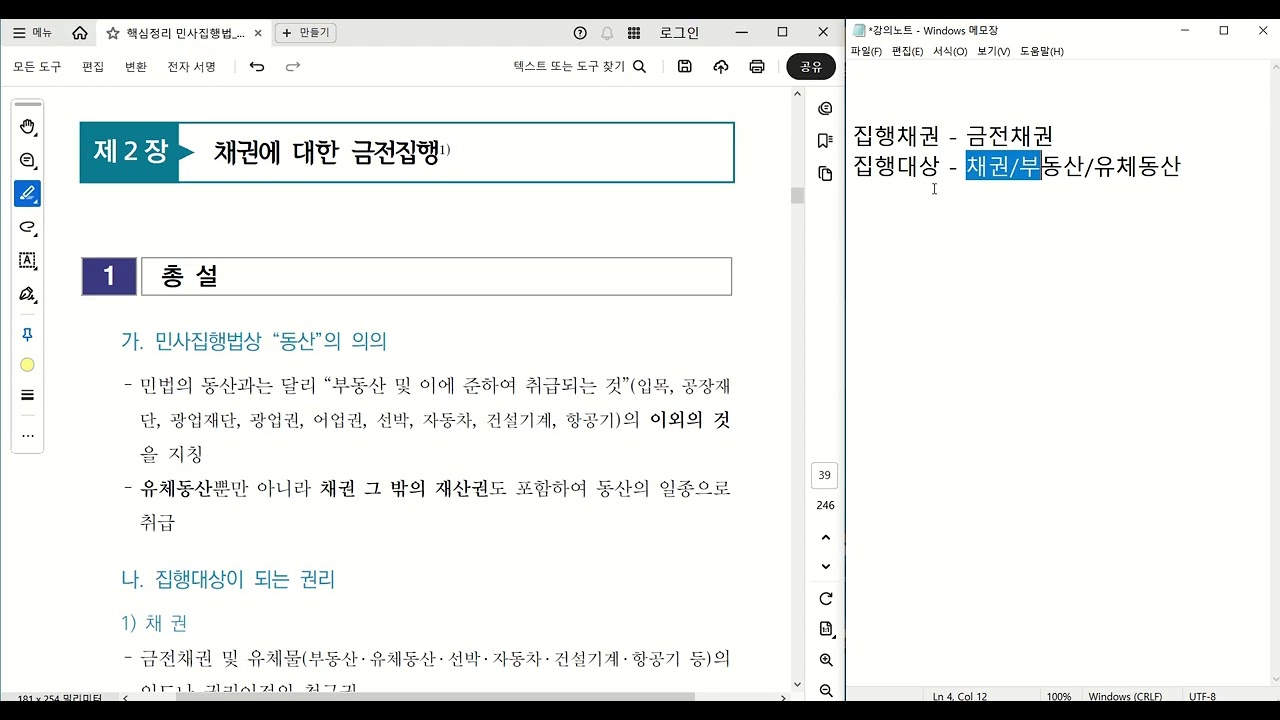Screen dimensions: 1280x720
Task: Open the 도움말(H) menu in Notepad
Action: click(1041, 51)
